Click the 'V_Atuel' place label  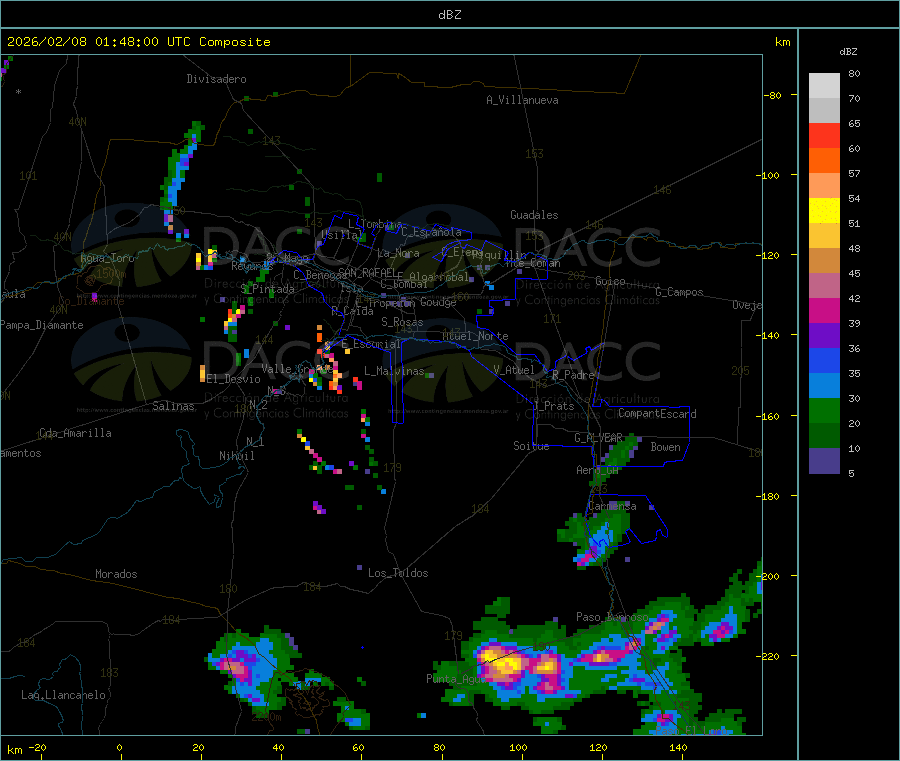pos(514,370)
